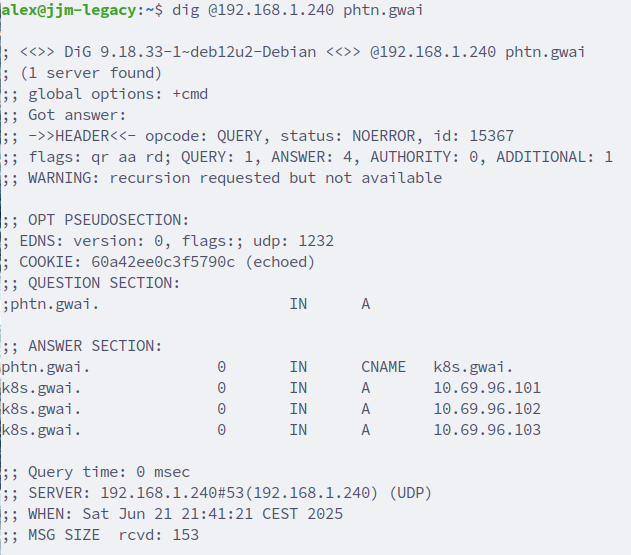Image resolution: width=631 pixels, height=555 pixels.
Task: Click the IP address 10.69.96.102
Action: point(487,409)
